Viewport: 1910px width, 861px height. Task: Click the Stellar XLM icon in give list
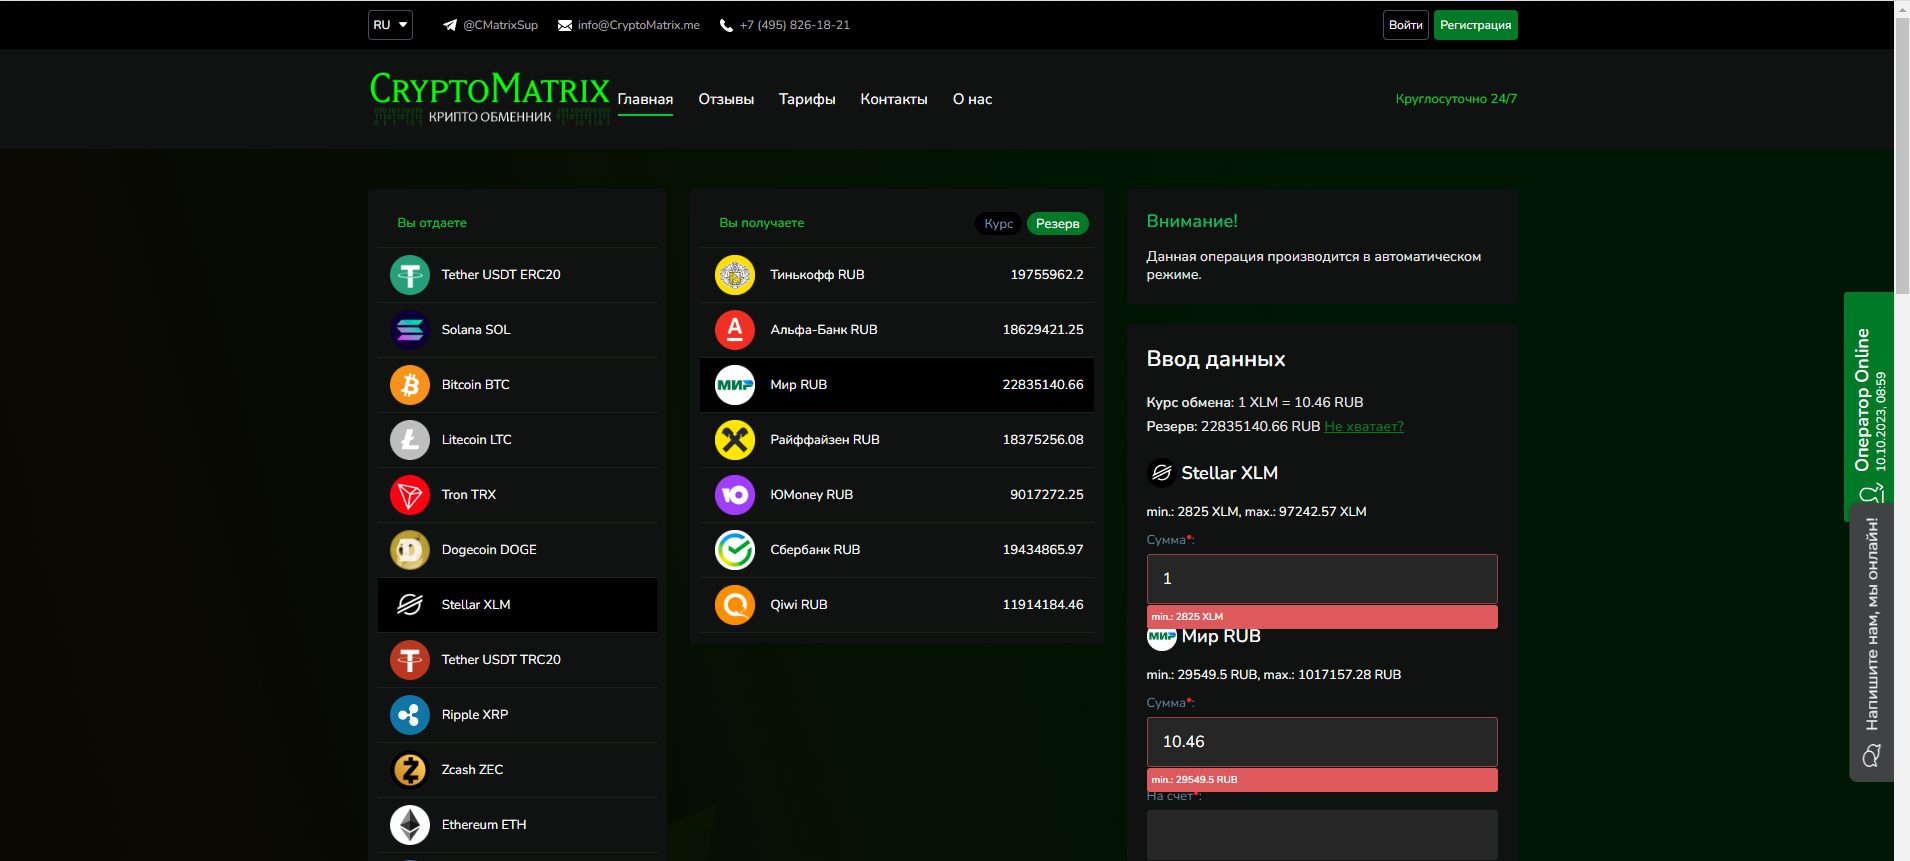pyautogui.click(x=410, y=605)
